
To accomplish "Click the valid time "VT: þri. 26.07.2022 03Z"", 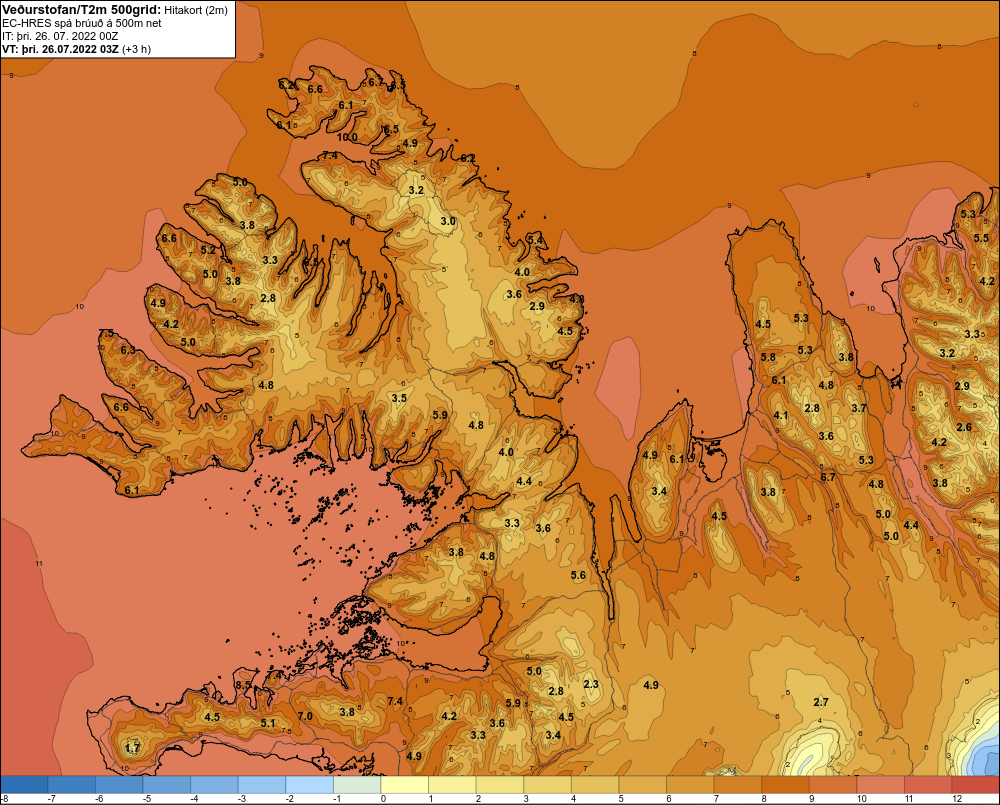I will click(60, 49).
